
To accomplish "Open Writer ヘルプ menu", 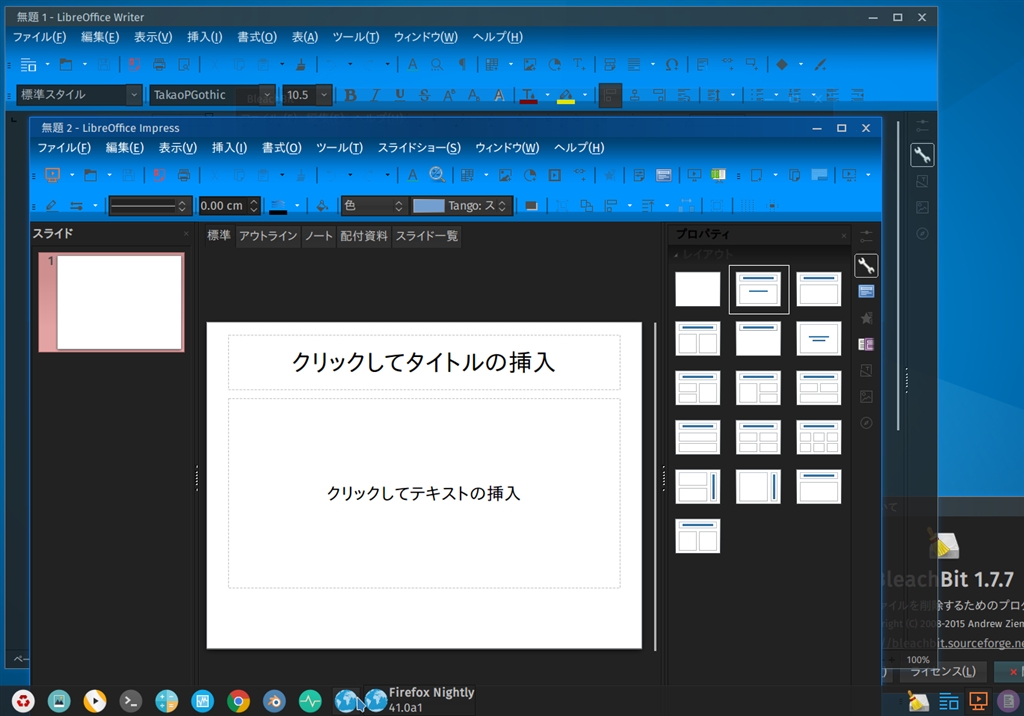I will tap(497, 37).
